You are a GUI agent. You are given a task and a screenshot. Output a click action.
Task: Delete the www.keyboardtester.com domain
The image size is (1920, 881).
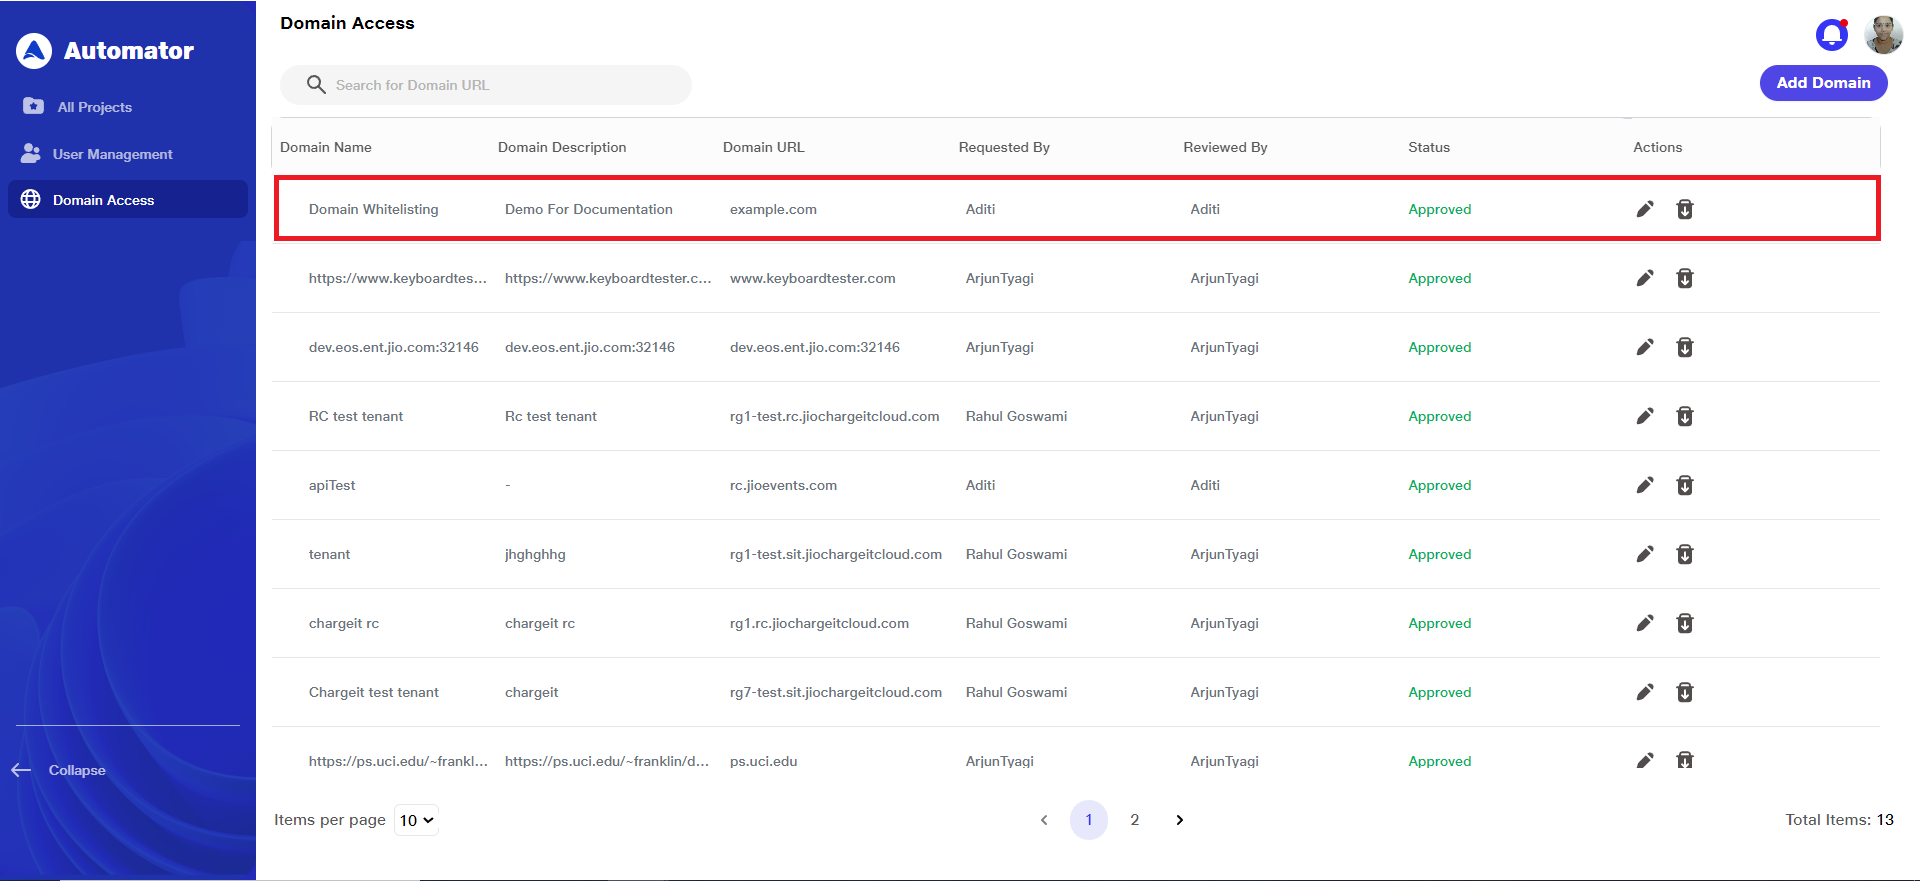[x=1684, y=278]
